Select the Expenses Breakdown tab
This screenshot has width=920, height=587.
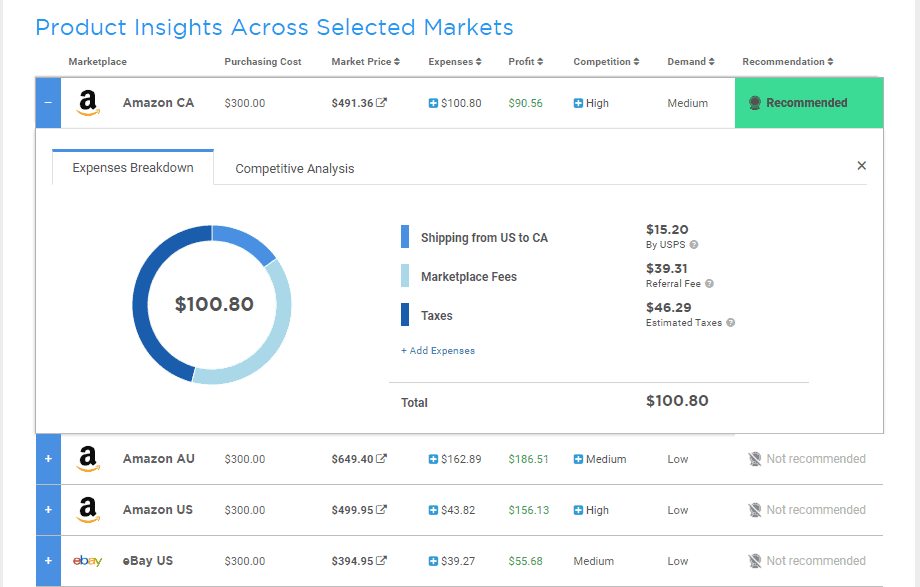(133, 168)
